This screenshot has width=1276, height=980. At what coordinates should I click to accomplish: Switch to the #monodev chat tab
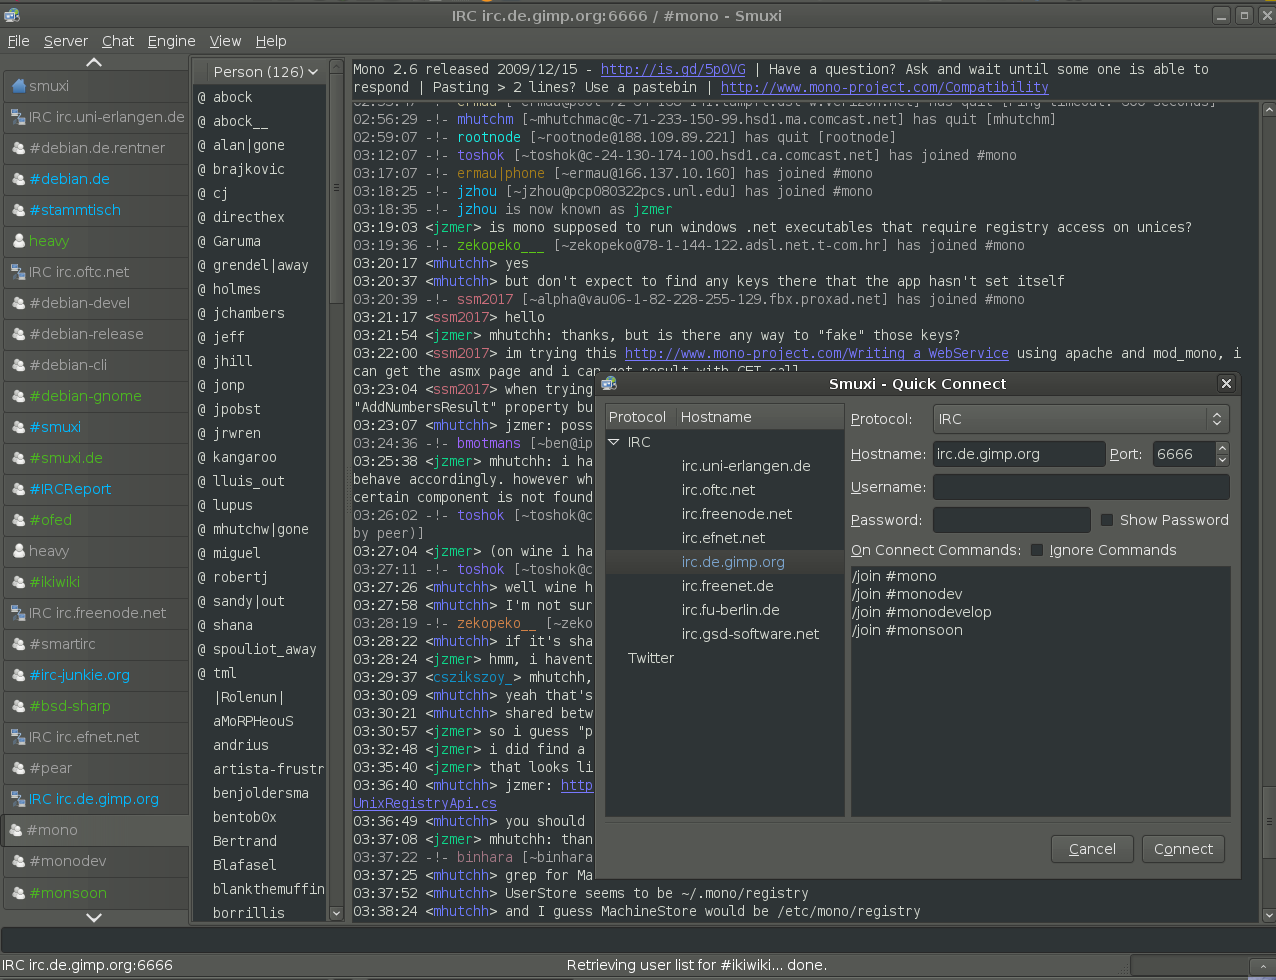point(95,861)
